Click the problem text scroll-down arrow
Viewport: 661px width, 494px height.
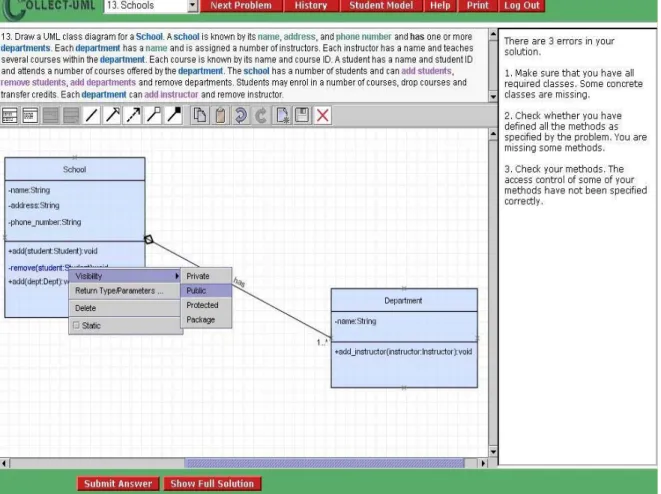(493, 97)
